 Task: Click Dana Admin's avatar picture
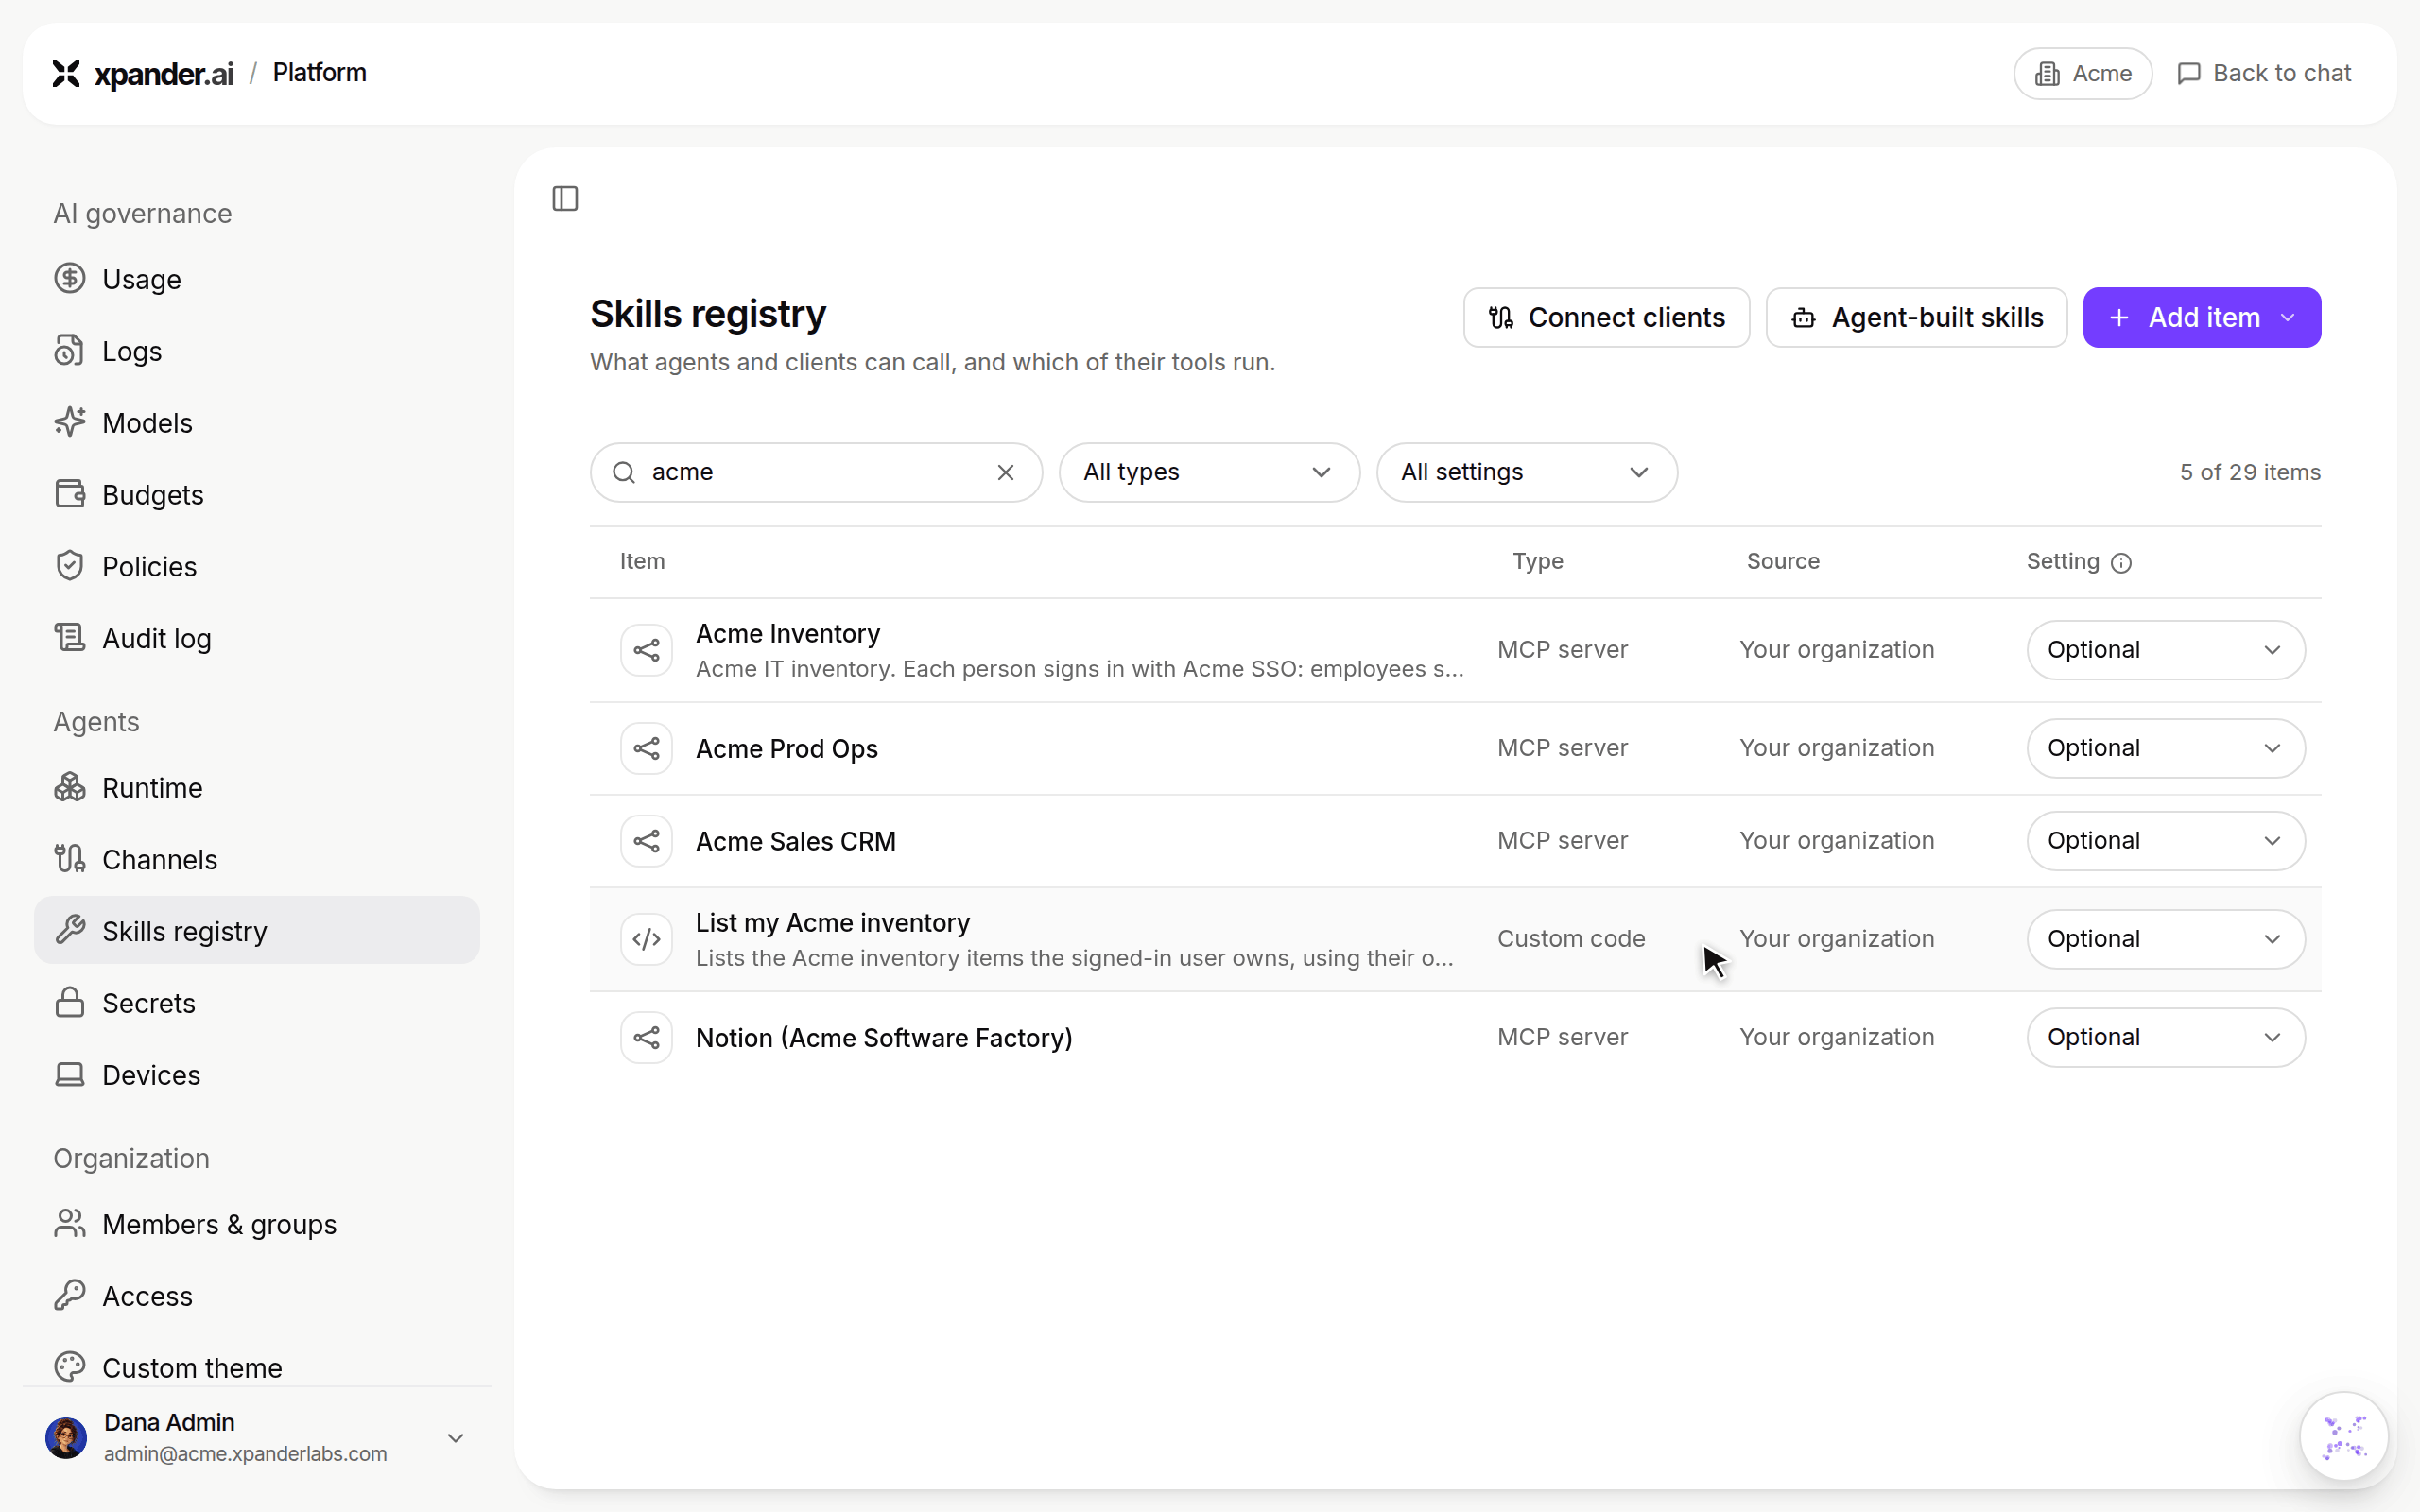[x=66, y=1437]
